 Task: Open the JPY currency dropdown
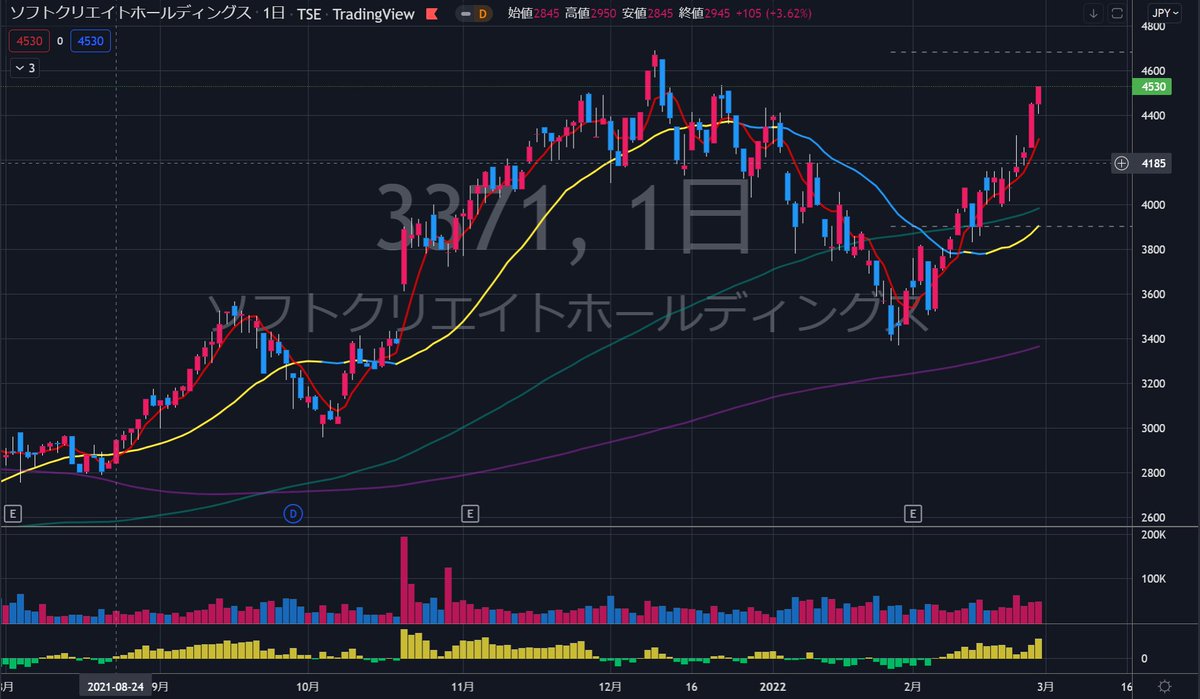coord(1162,14)
